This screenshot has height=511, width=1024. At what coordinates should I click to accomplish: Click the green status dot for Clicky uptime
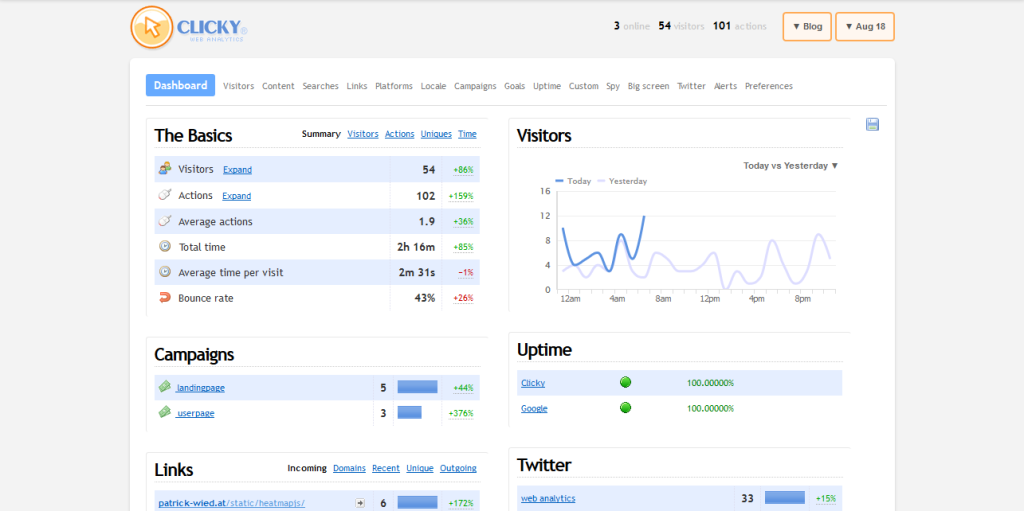click(625, 382)
